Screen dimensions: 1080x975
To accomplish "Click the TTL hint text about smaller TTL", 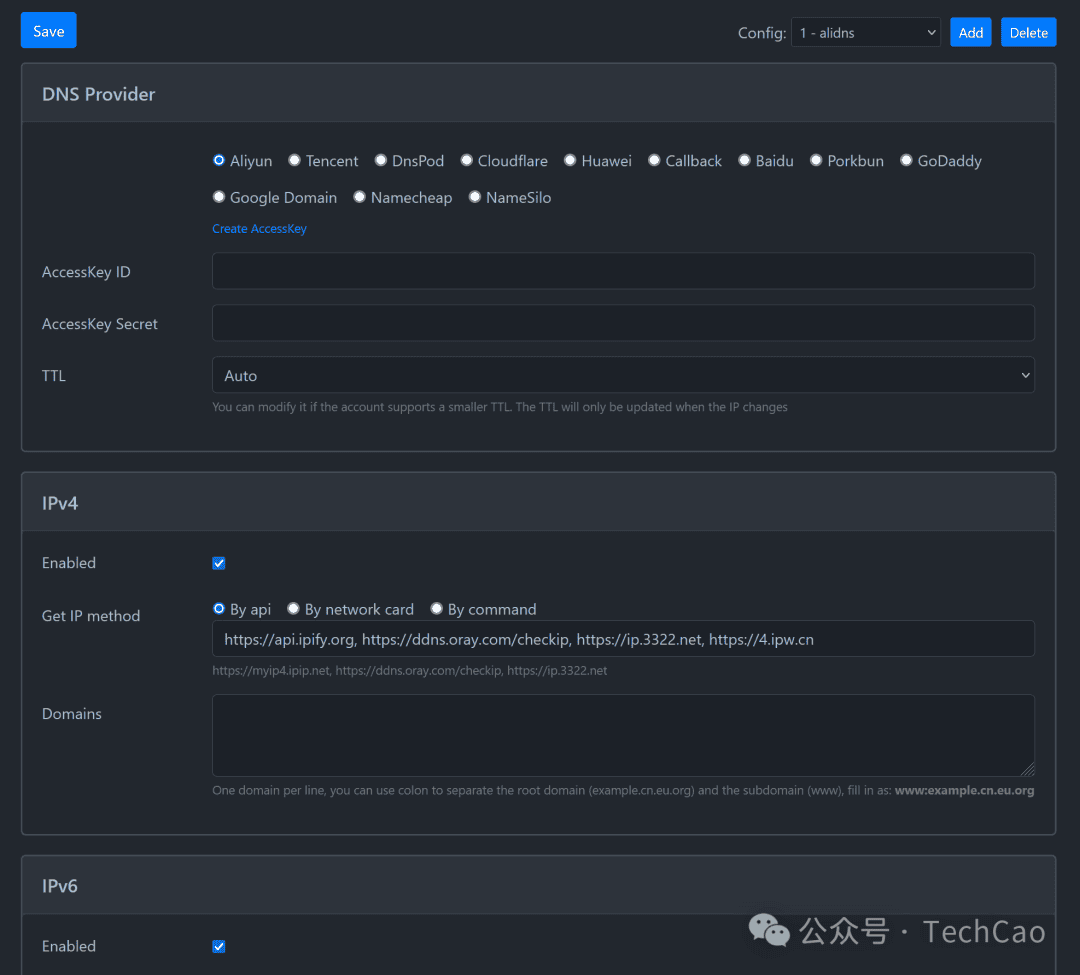I will [499, 407].
